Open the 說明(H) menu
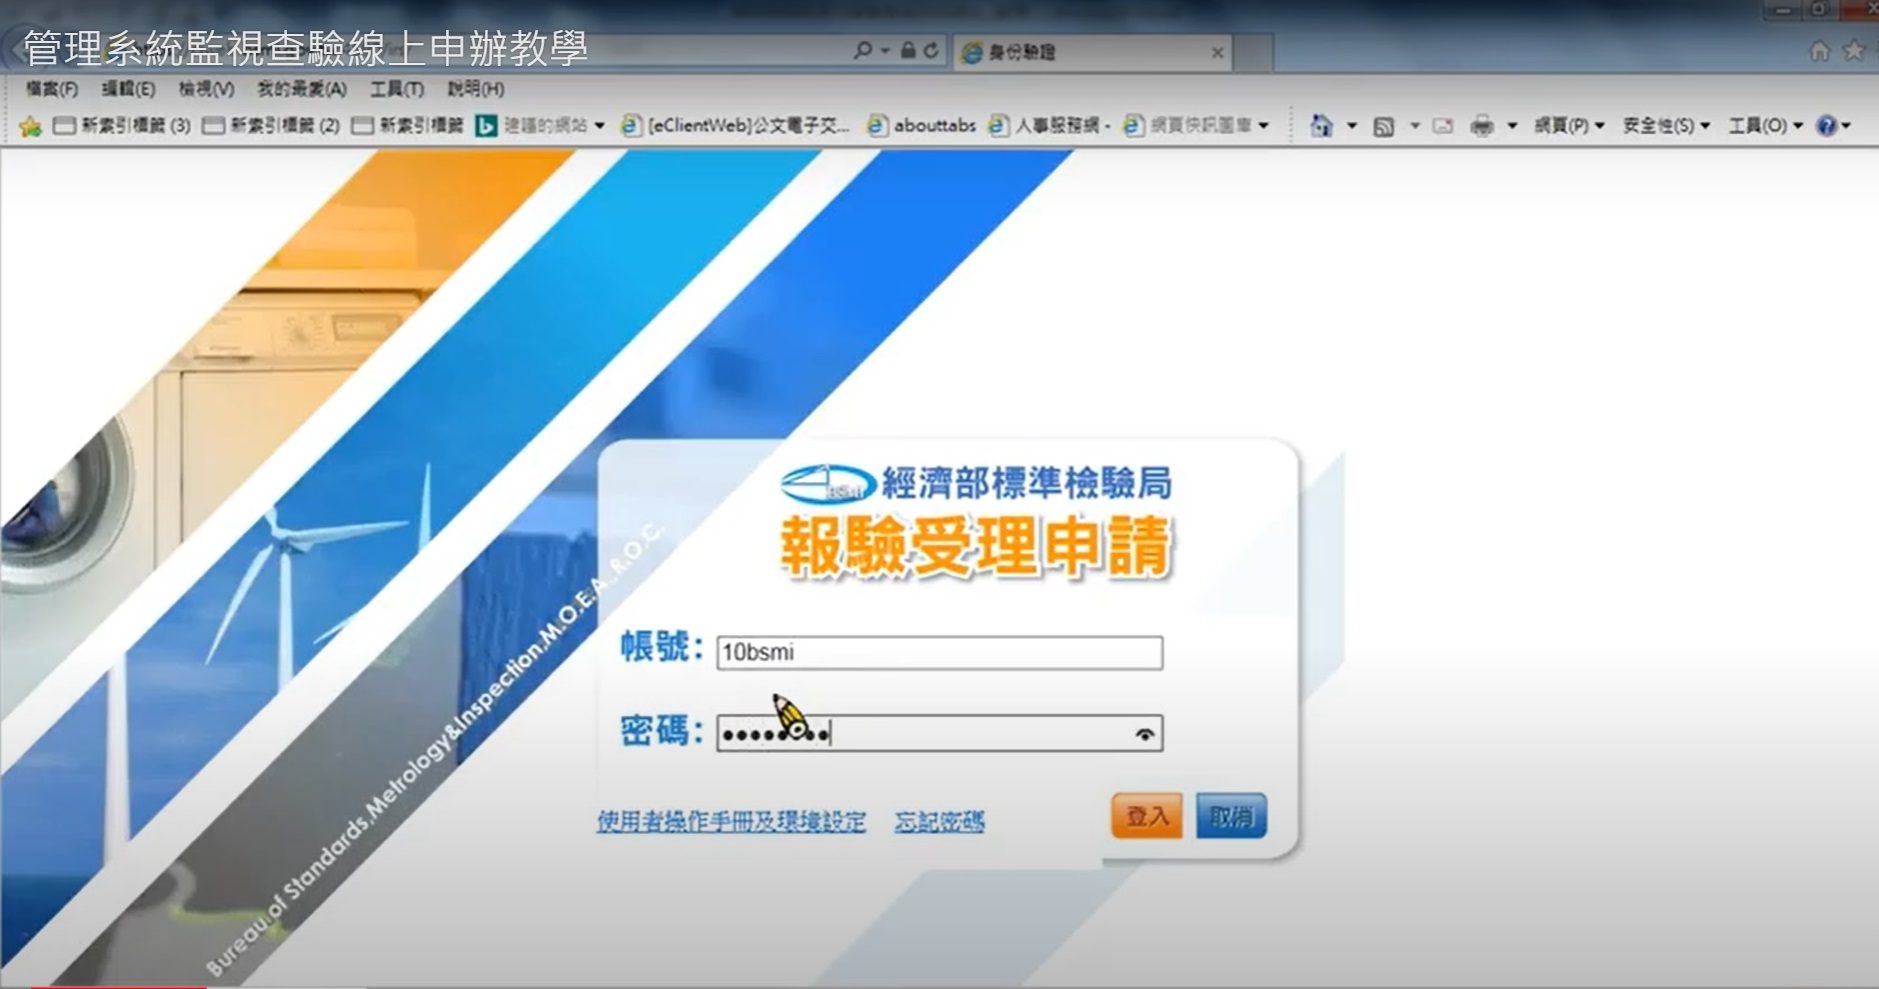The width and height of the screenshot is (1879, 989). 475,89
